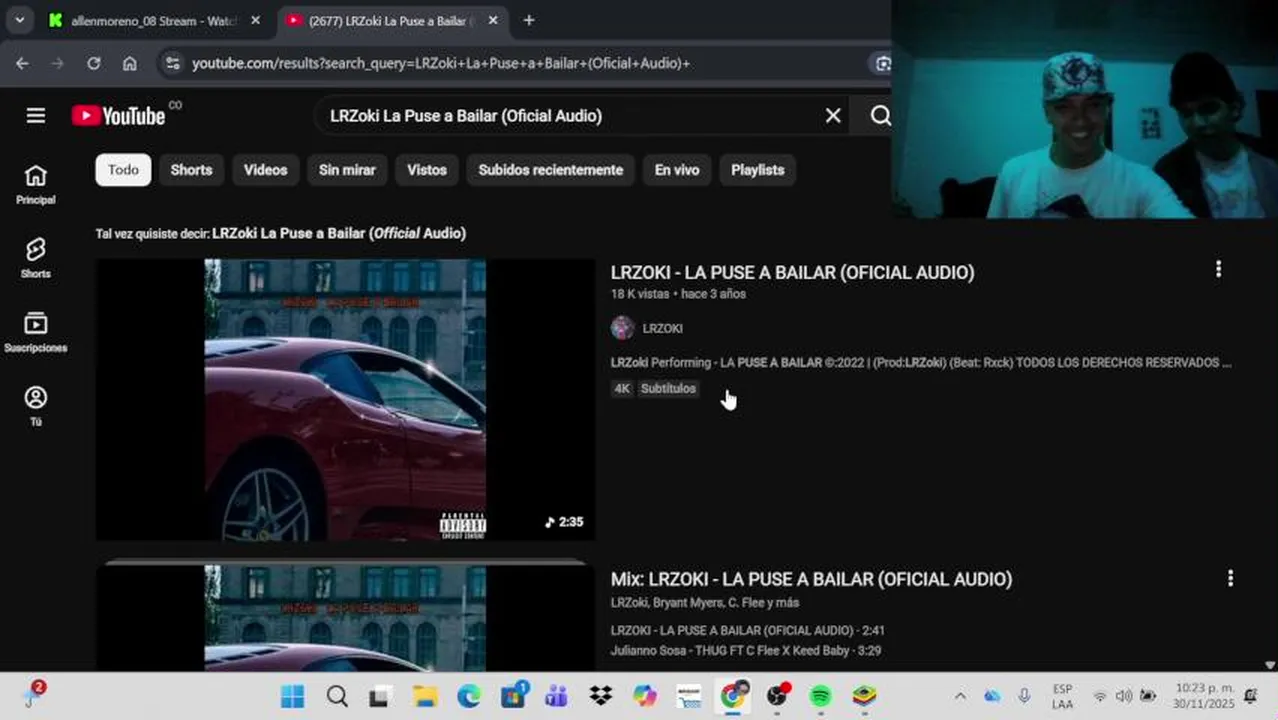Open options menu for the Mix result

[x=1230, y=578]
